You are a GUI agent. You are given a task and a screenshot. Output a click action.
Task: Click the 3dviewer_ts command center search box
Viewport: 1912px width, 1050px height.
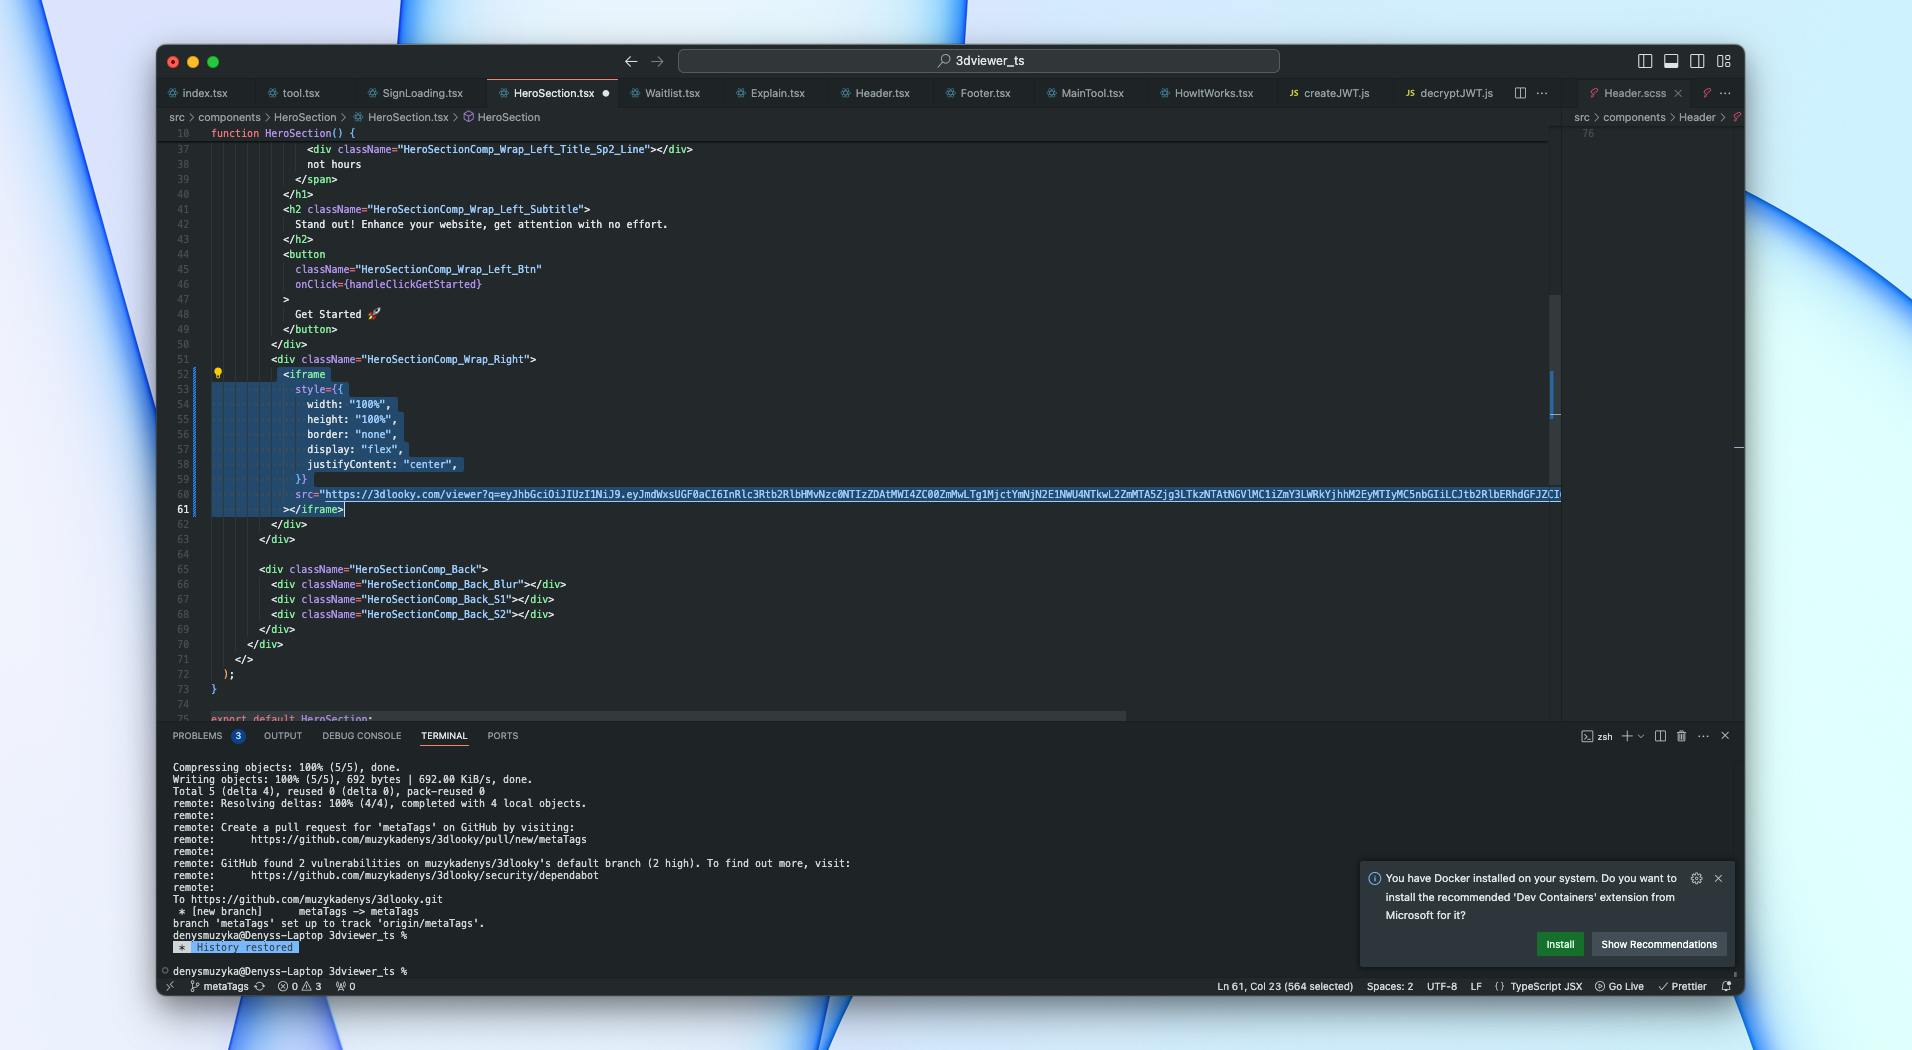click(x=979, y=61)
